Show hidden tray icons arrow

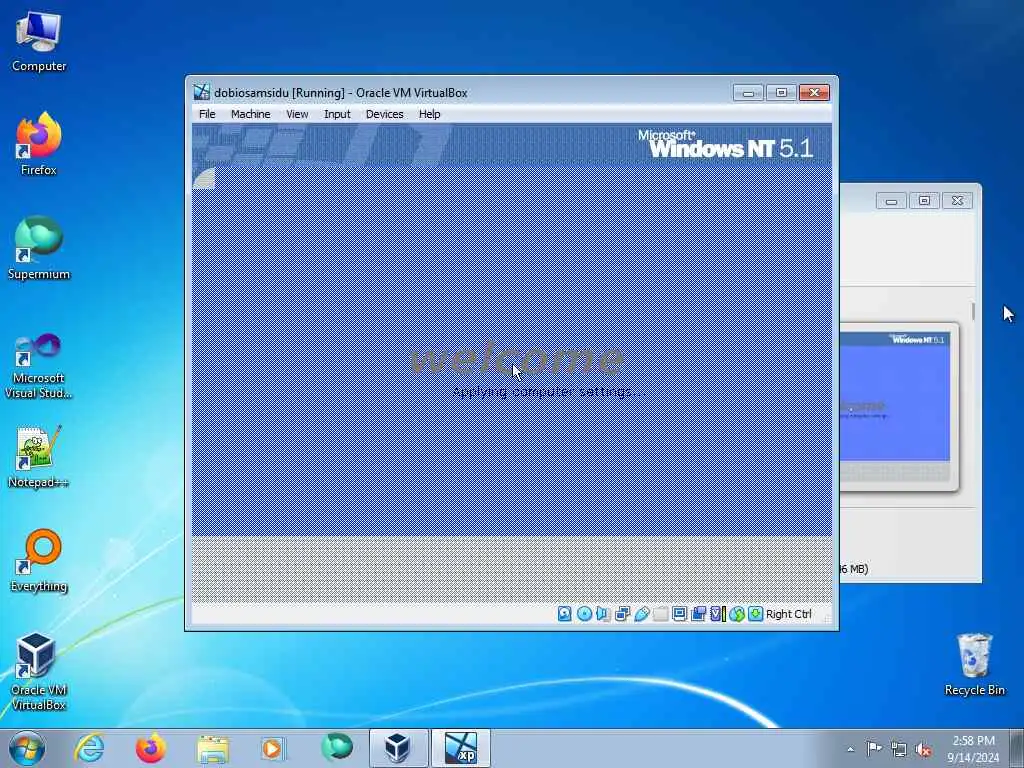(x=850, y=749)
